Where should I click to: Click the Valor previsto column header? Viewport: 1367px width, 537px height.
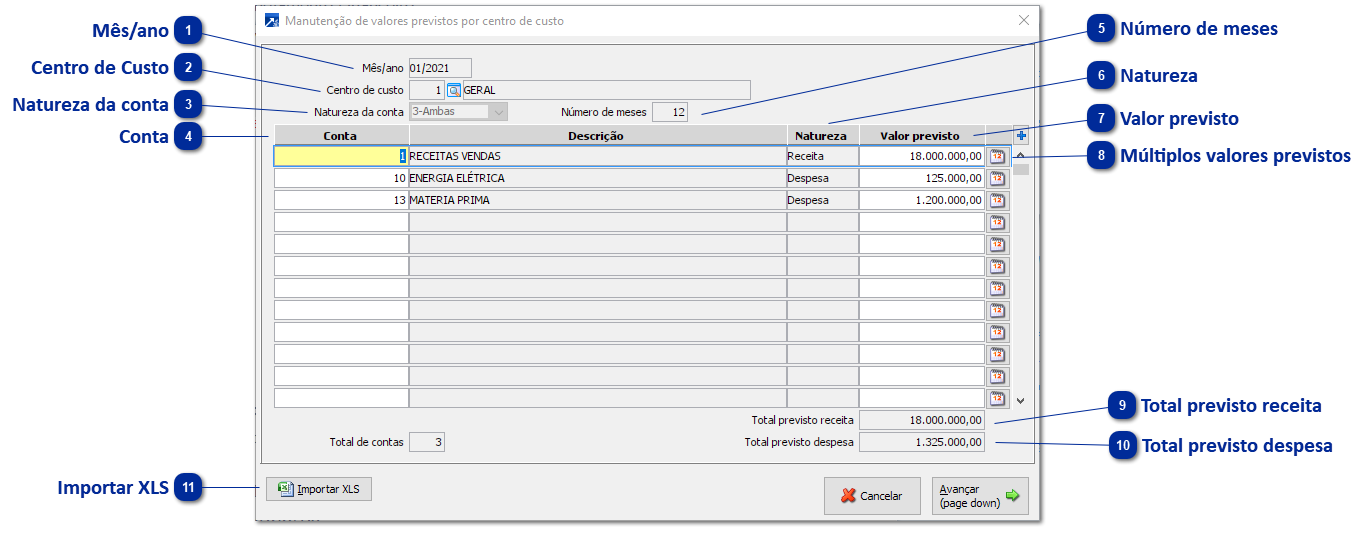[x=921, y=135]
